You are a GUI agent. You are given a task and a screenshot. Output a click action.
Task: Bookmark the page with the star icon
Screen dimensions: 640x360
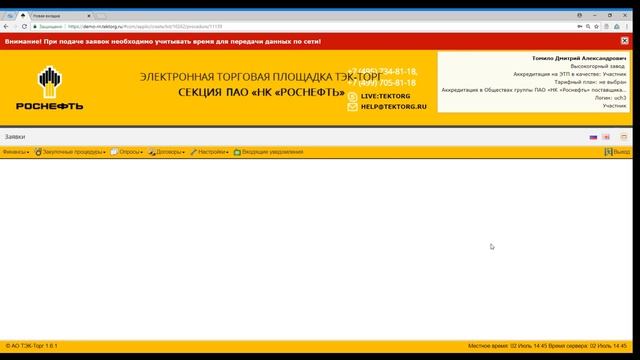tap(596, 27)
